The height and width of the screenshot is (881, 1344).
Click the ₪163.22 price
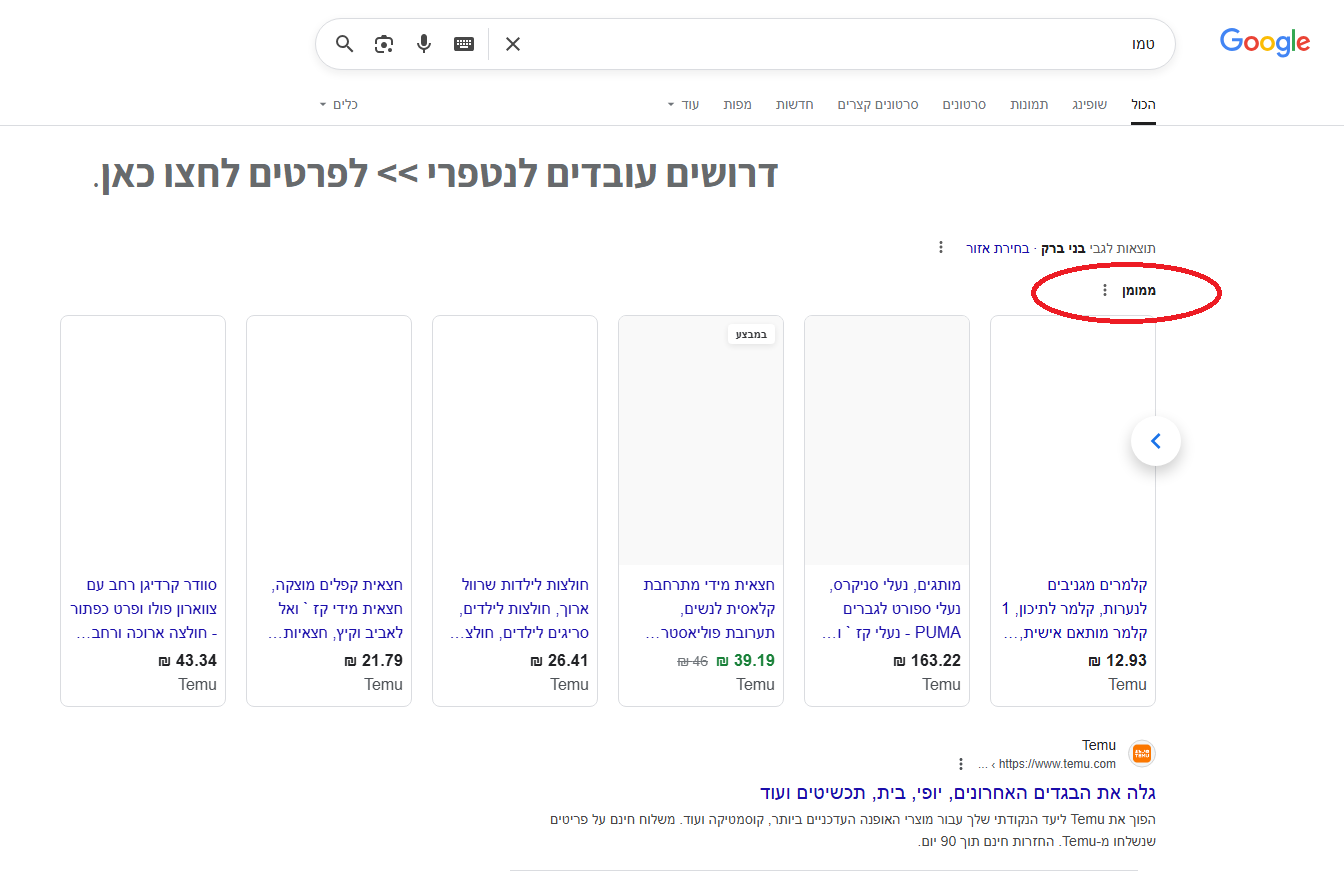pos(927,660)
